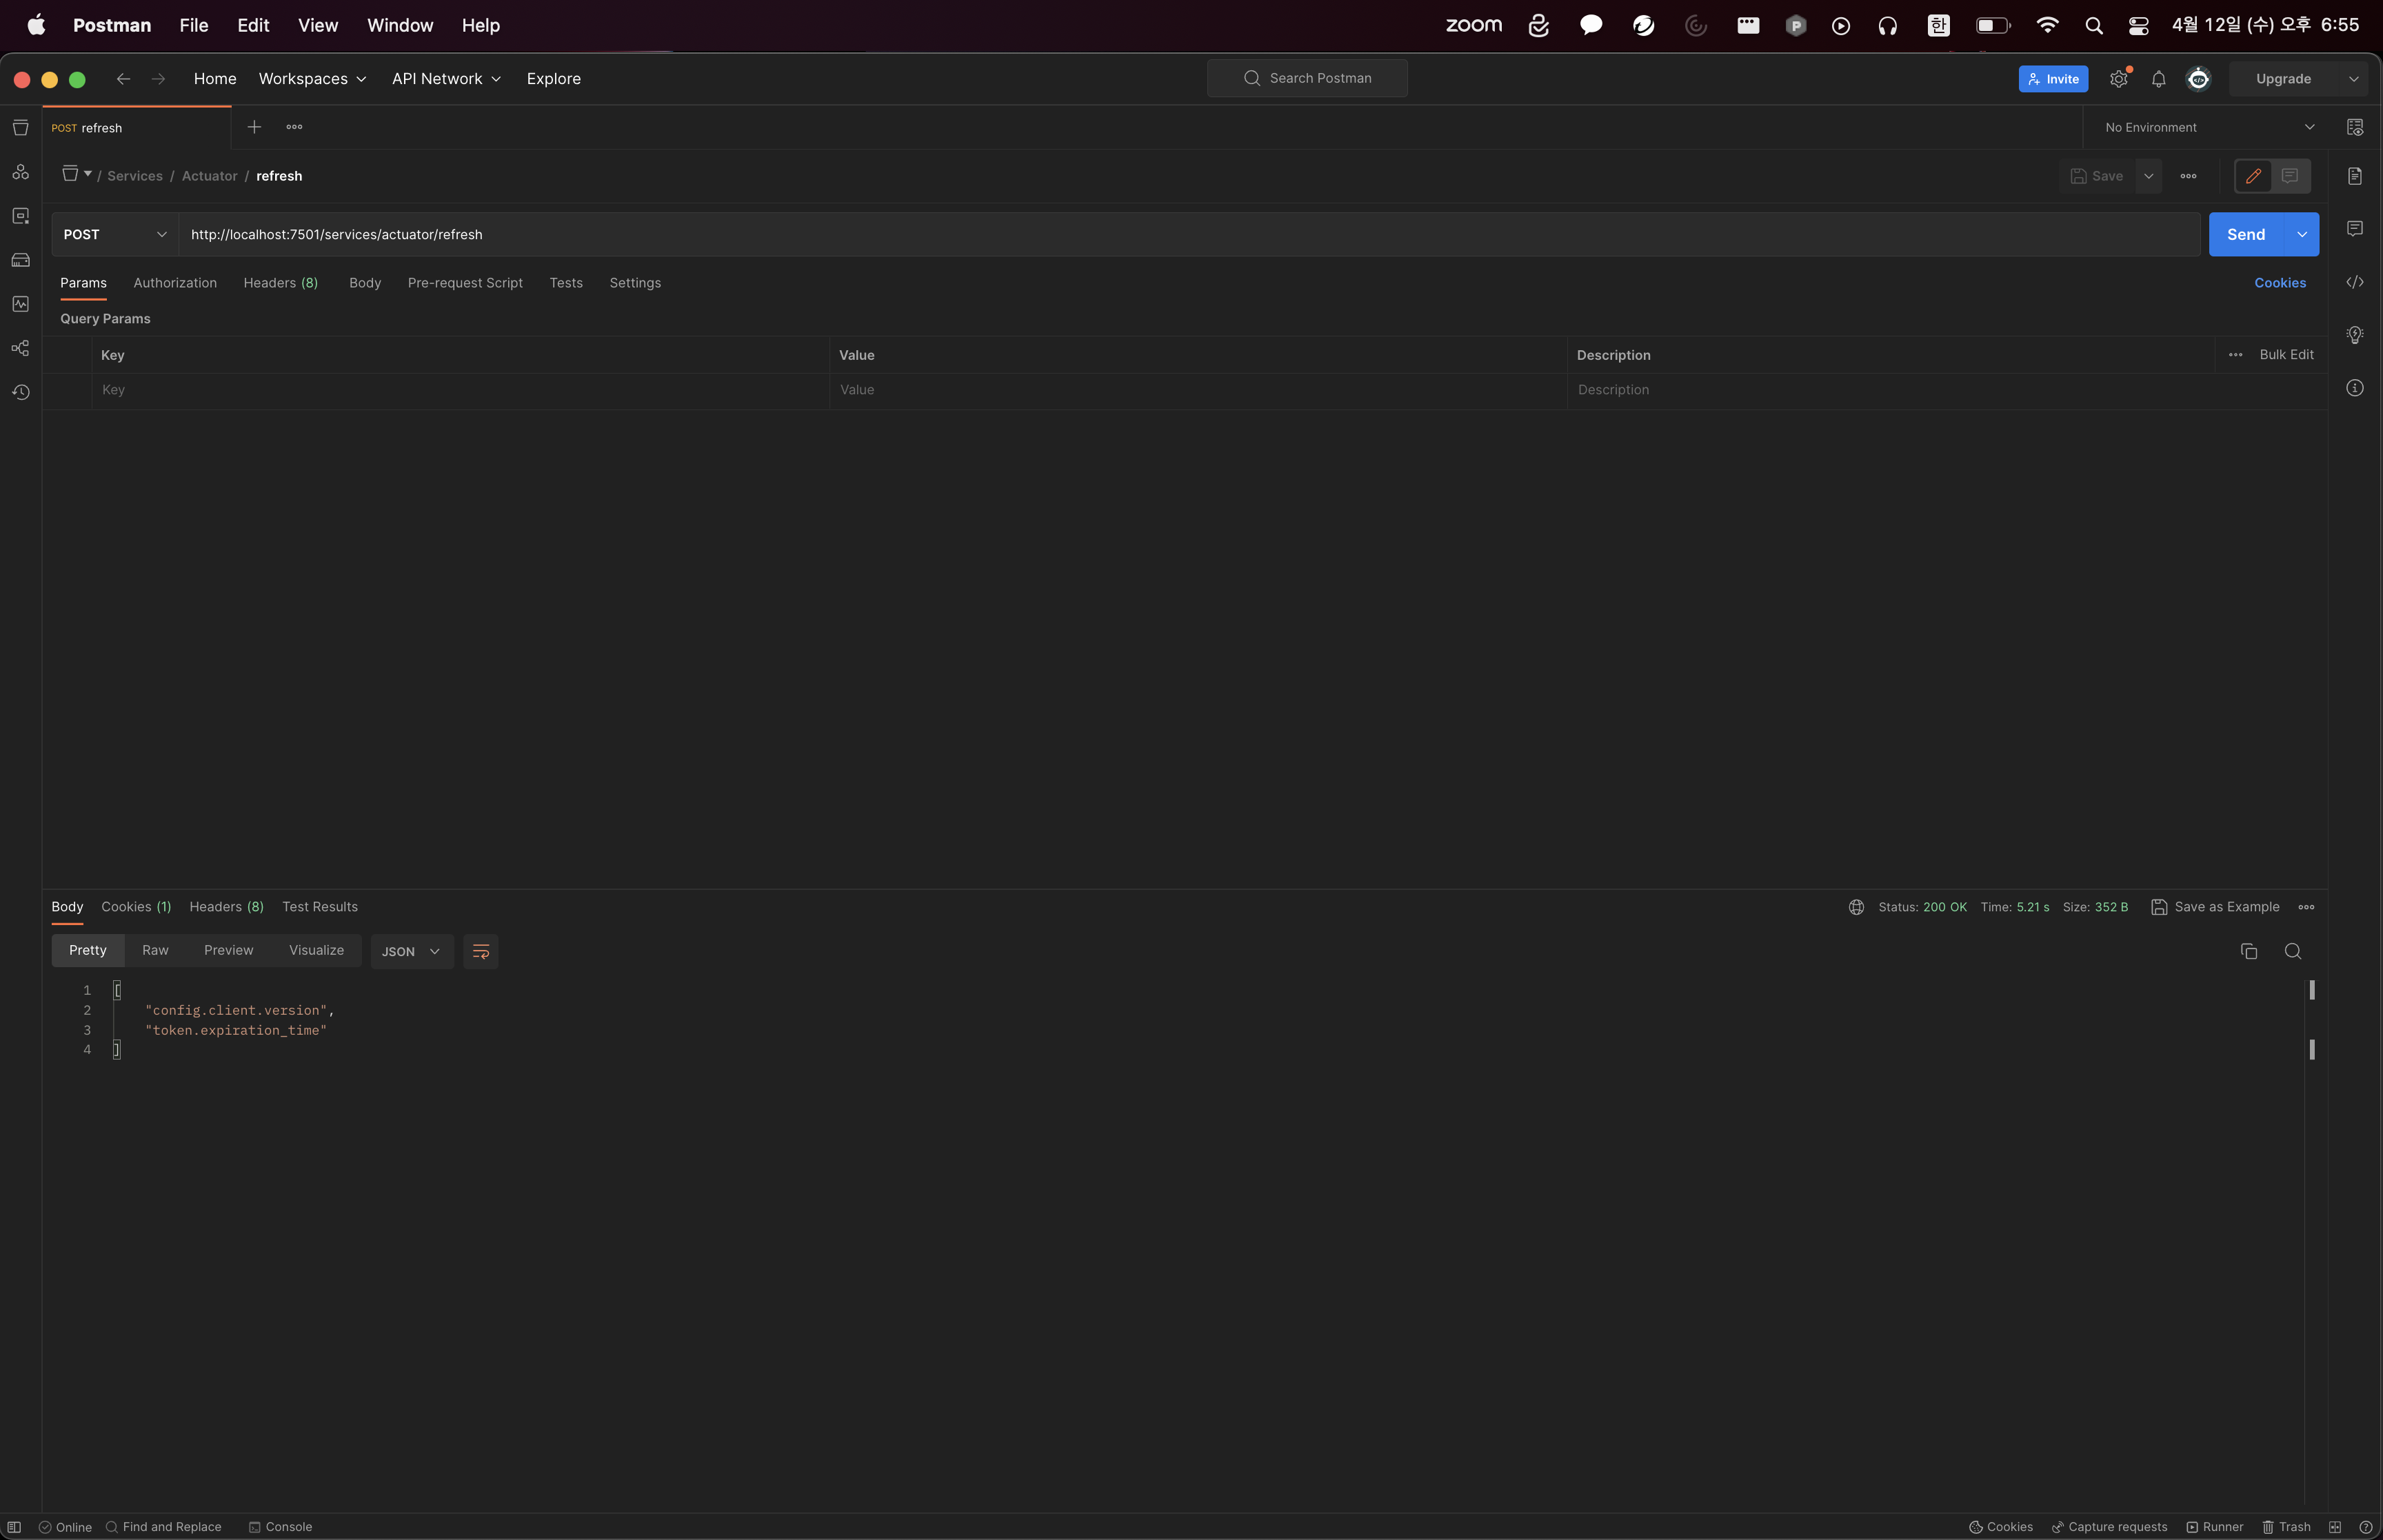2383x1540 pixels.
Task: Open the POST method dropdown
Action: pos(114,234)
